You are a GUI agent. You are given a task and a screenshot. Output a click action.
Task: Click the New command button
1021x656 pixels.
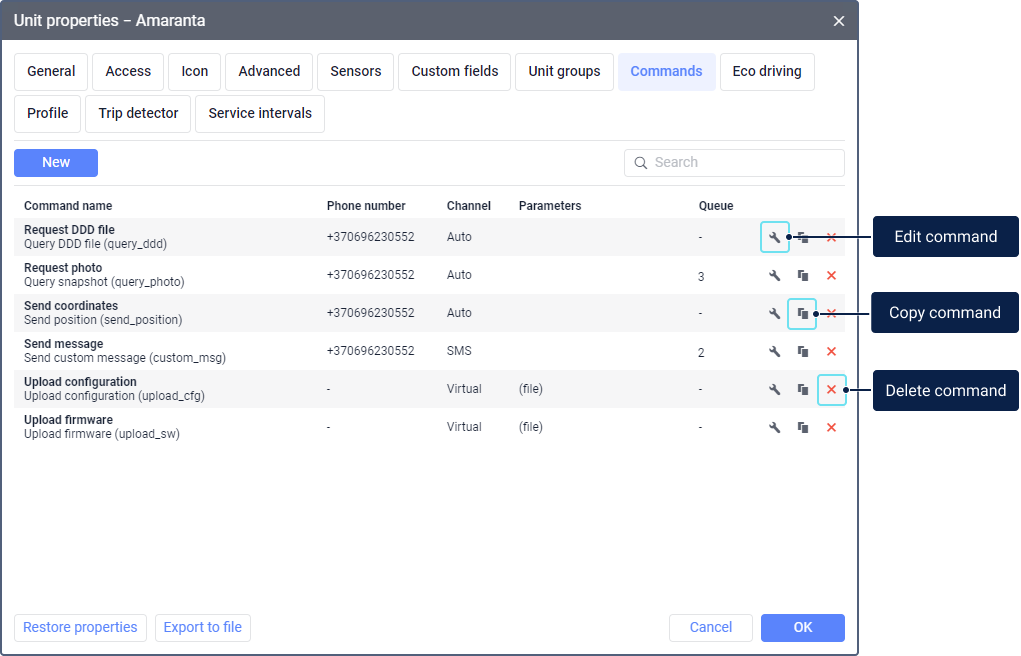[56, 163]
